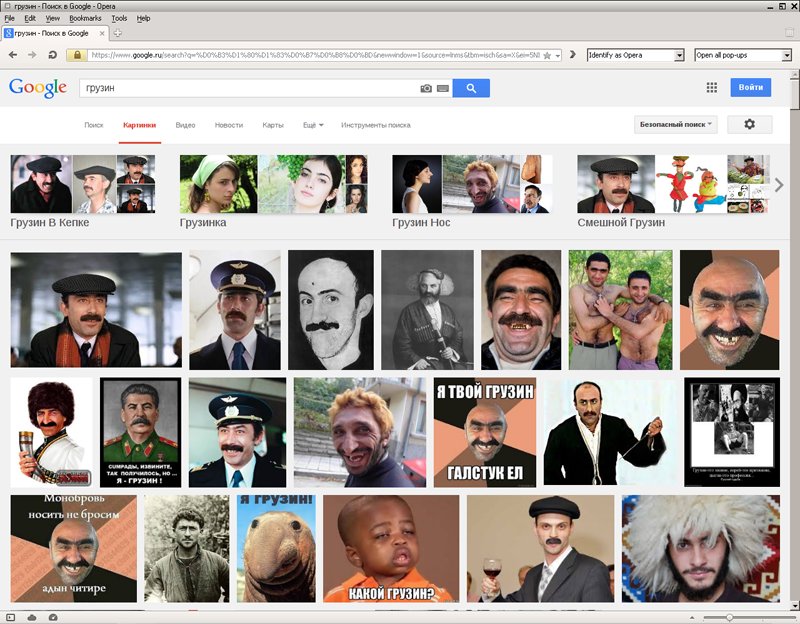Switch to the Карты tab
800x624 pixels.
pos(273,125)
